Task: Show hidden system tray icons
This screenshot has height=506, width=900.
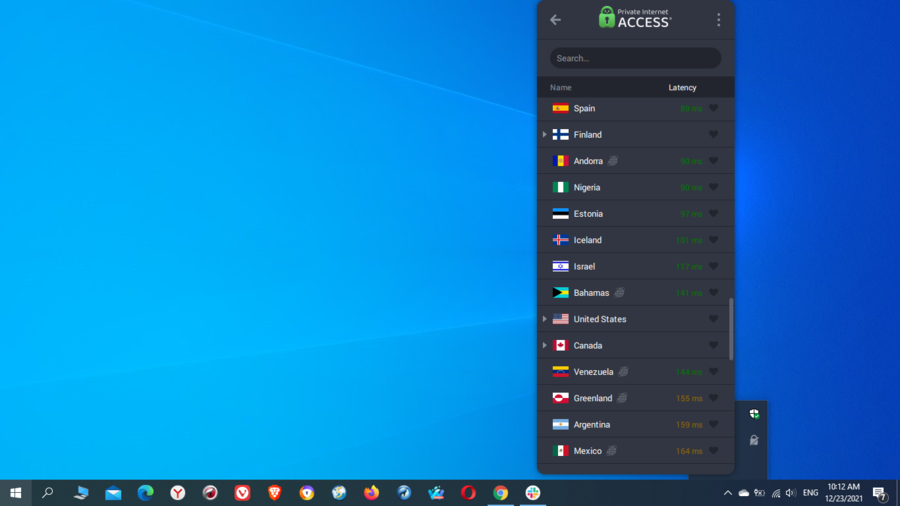Action: click(x=727, y=493)
